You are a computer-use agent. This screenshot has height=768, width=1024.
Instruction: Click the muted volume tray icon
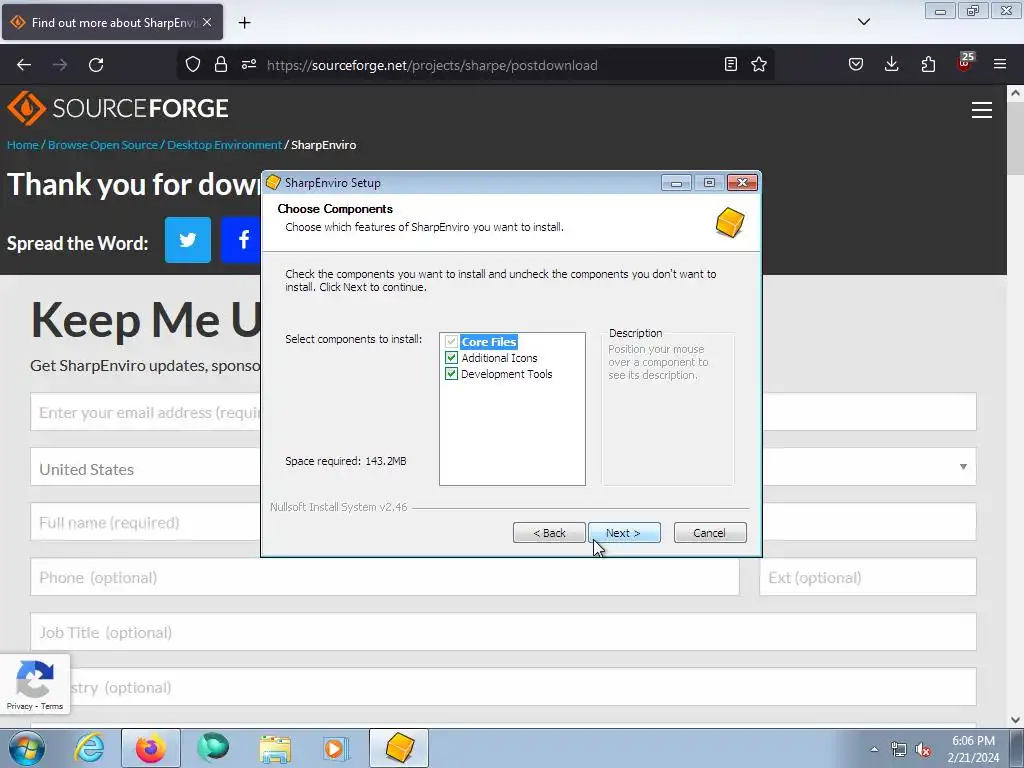point(923,750)
